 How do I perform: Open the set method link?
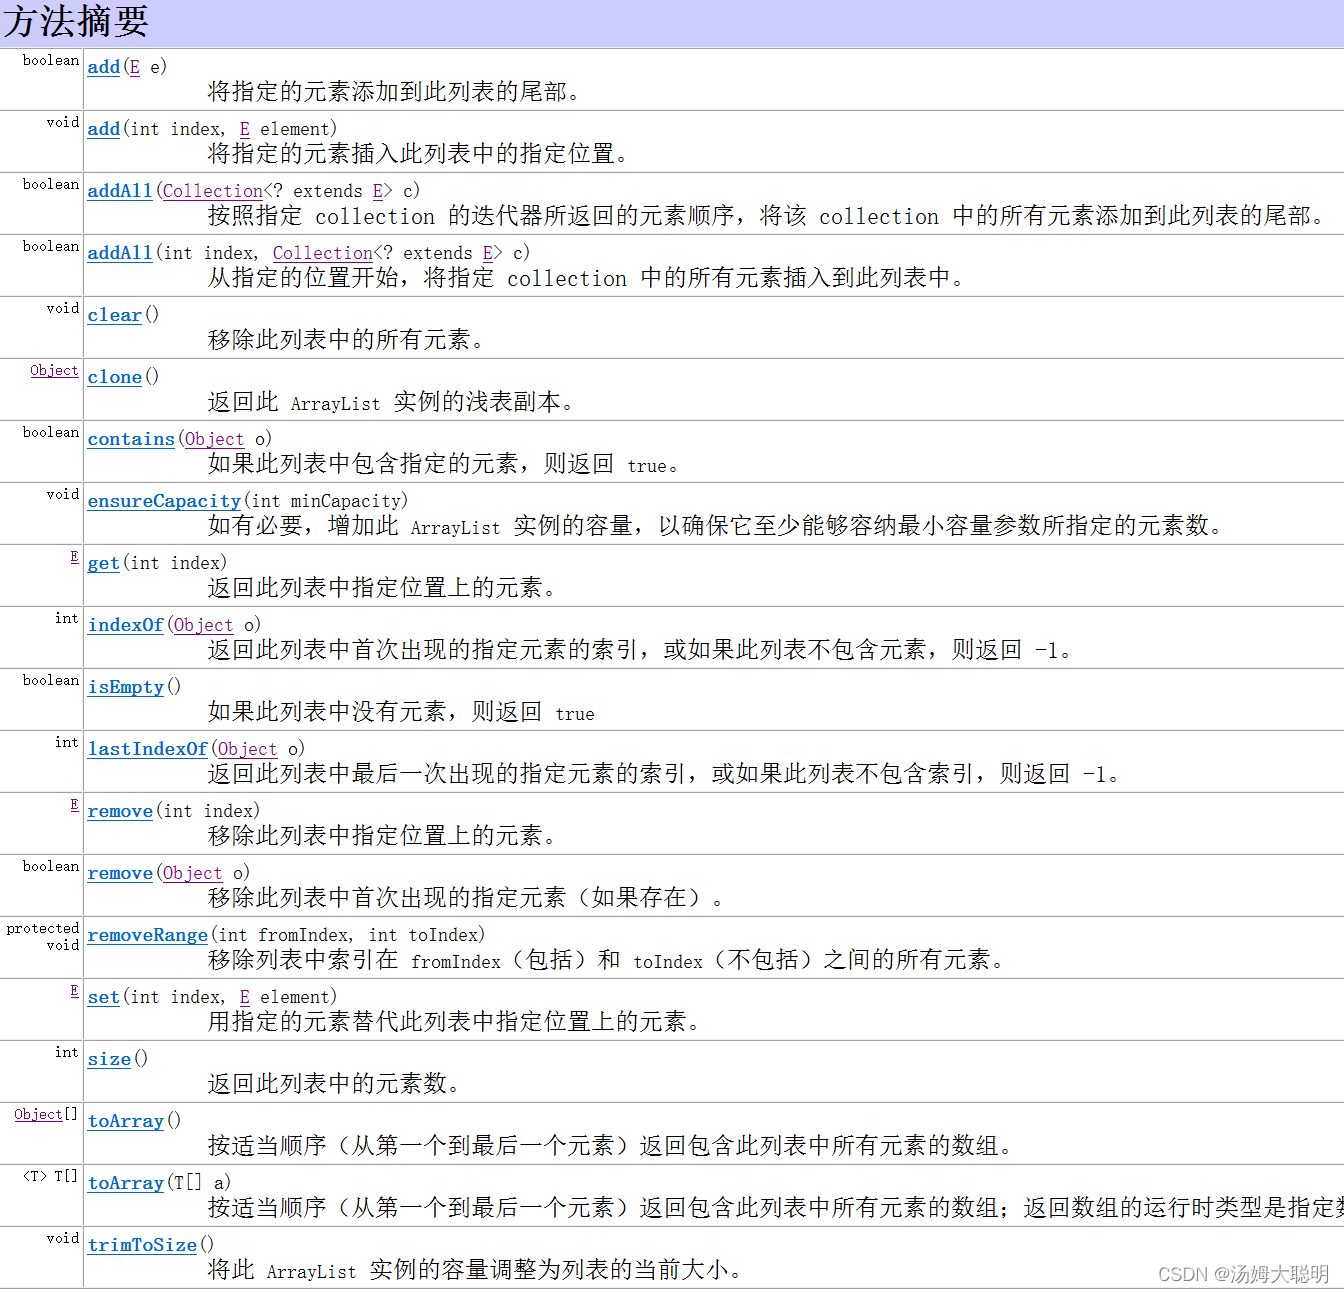tap(104, 997)
